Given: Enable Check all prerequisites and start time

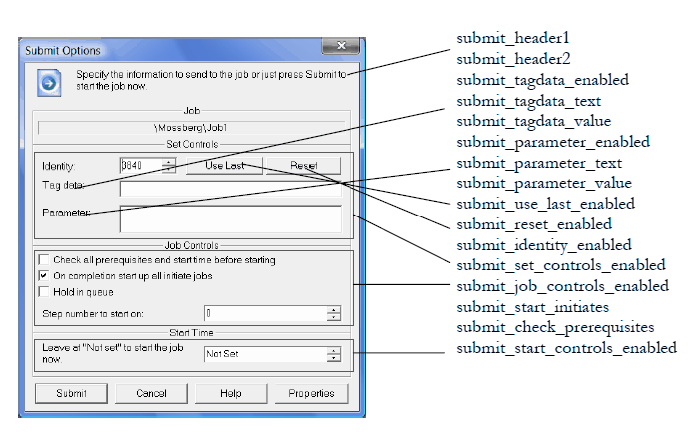Looking at the screenshot, I should [43, 260].
